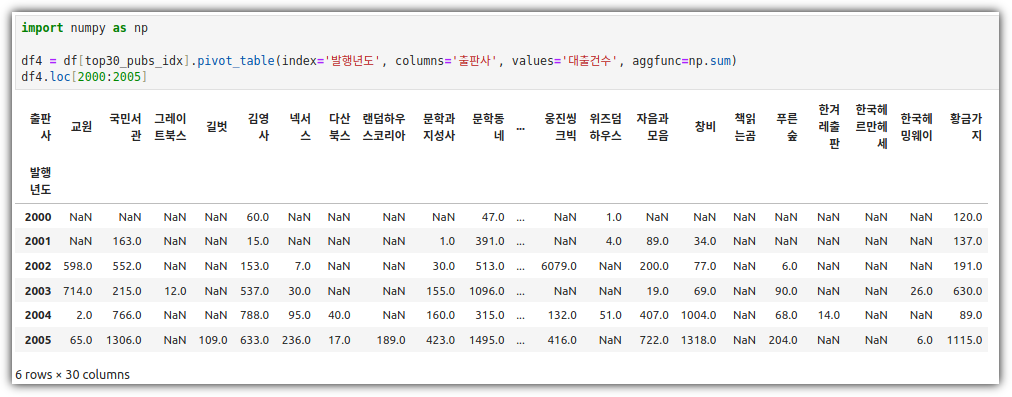The image size is (1012, 397).
Task: Select the '한겨레출판' column header
Action: point(829,127)
